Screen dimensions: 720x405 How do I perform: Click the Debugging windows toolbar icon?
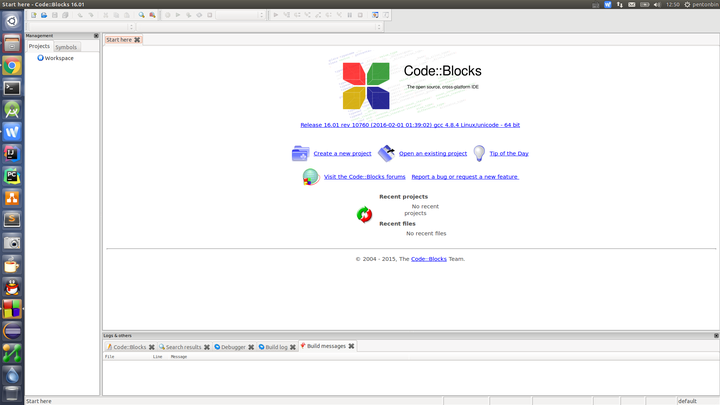click(x=375, y=15)
